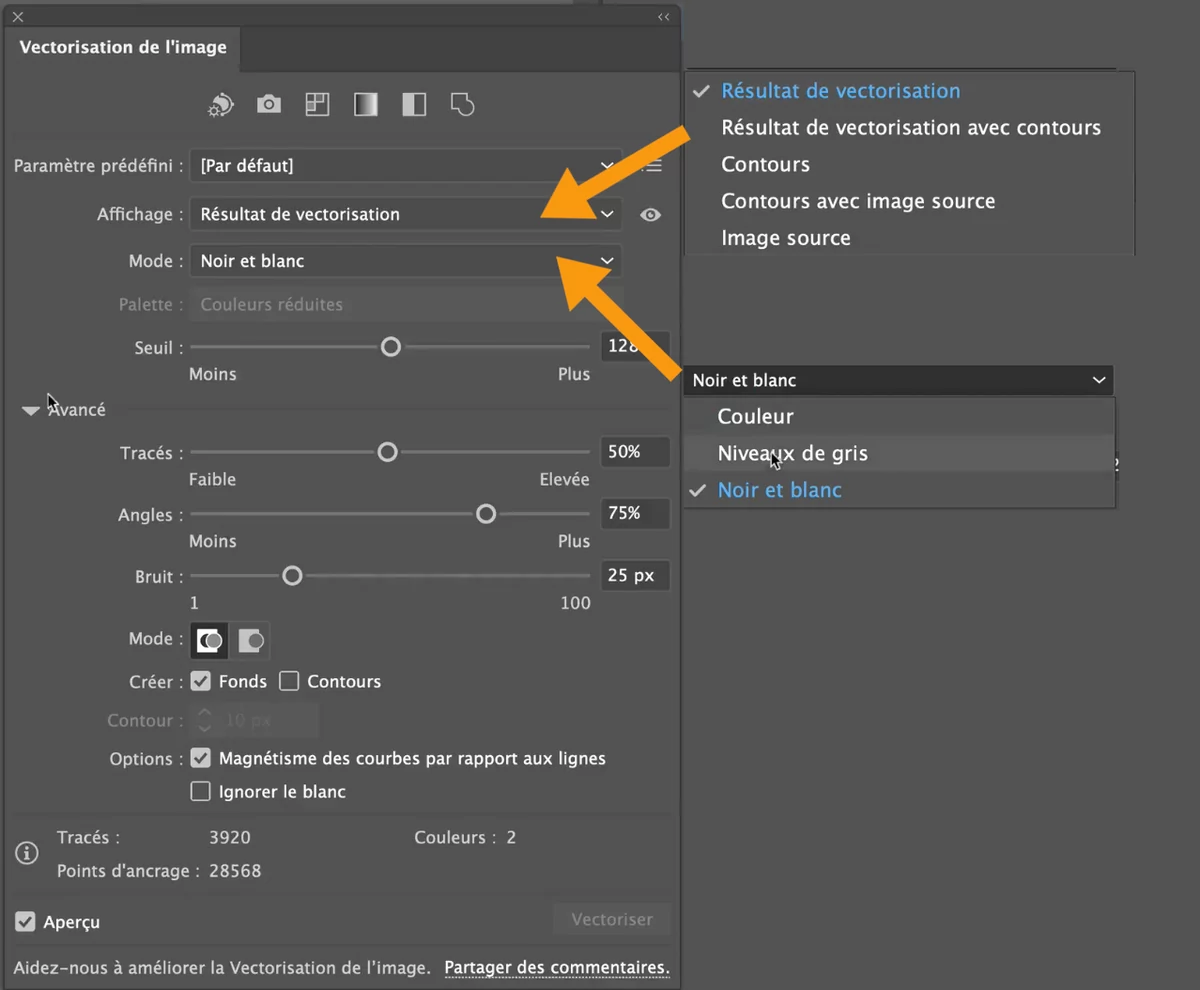
Task: Click the Angles 75% value field
Action: coord(635,514)
